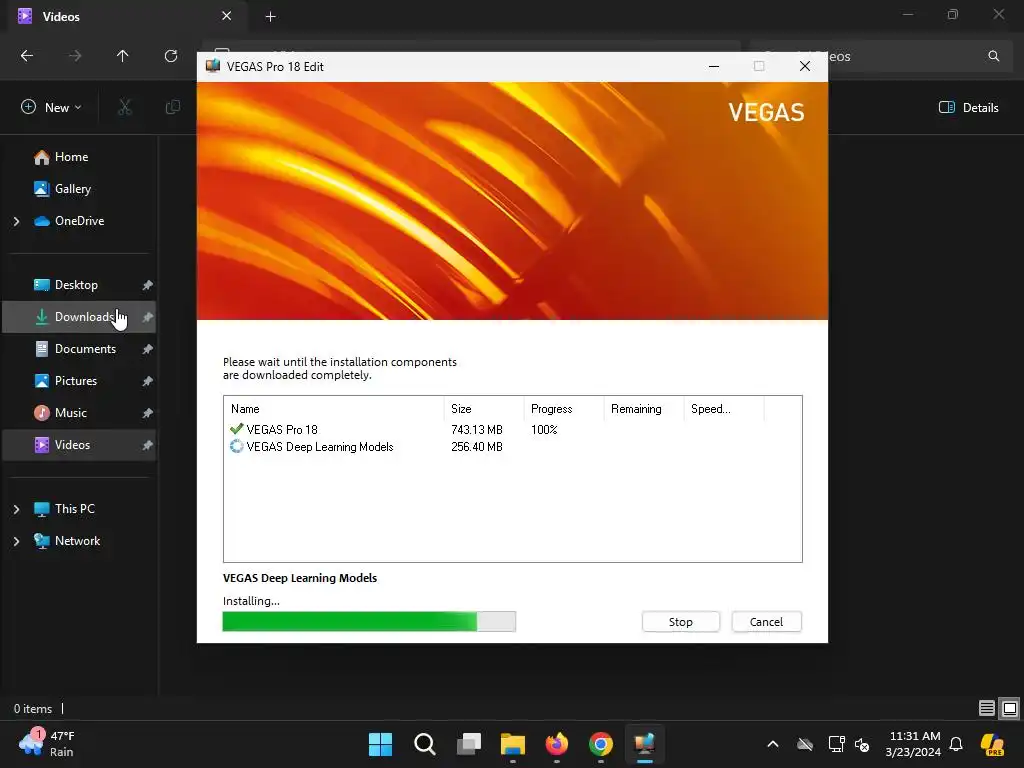1024x768 pixels.
Task: Click the search magnifier in Explorer
Action: click(993, 56)
